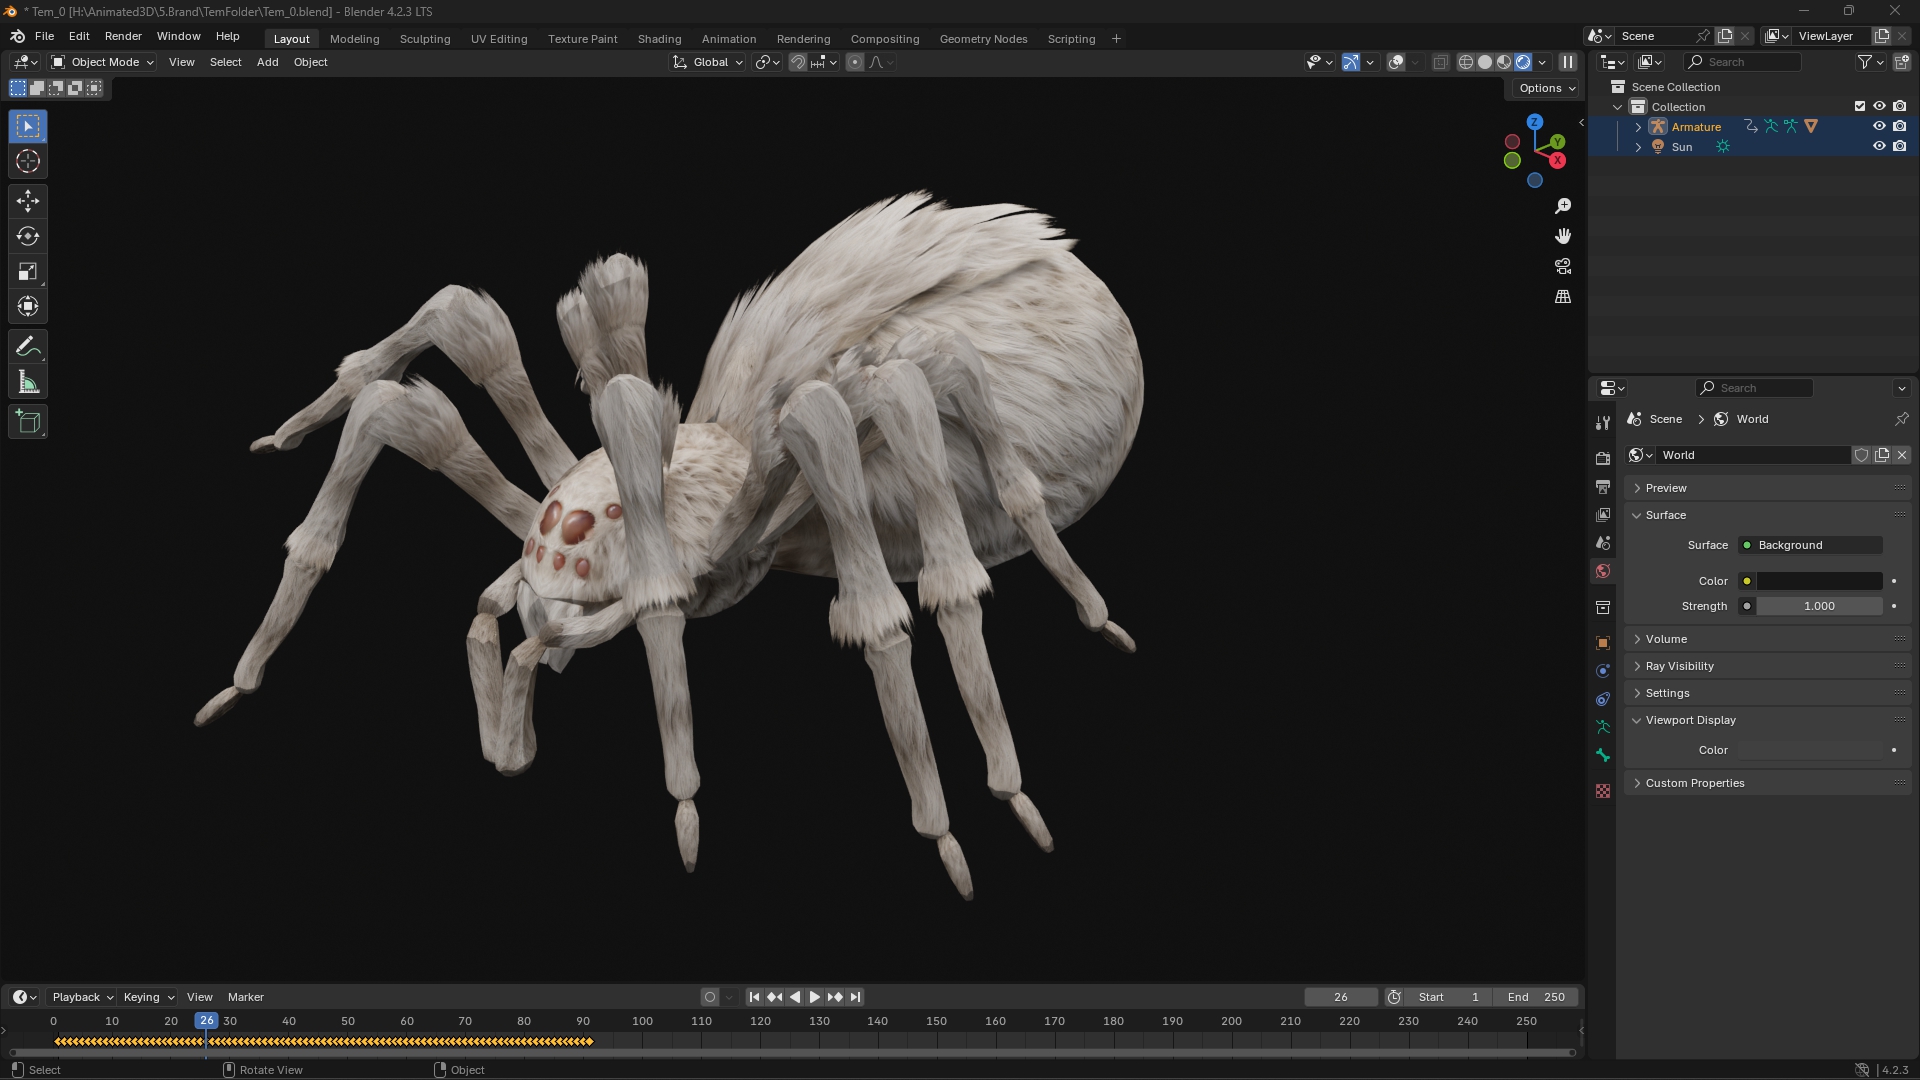This screenshot has height=1080, width=1920.
Task: Collapse the Volume section in World properties
Action: [x=1665, y=638]
